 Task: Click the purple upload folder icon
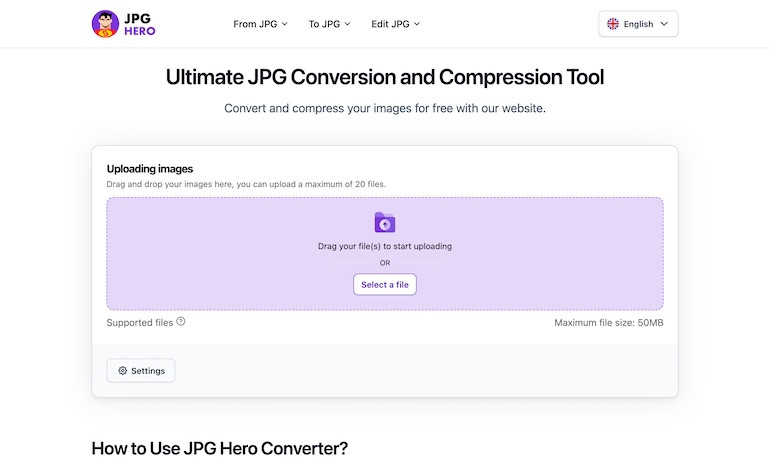click(x=385, y=222)
